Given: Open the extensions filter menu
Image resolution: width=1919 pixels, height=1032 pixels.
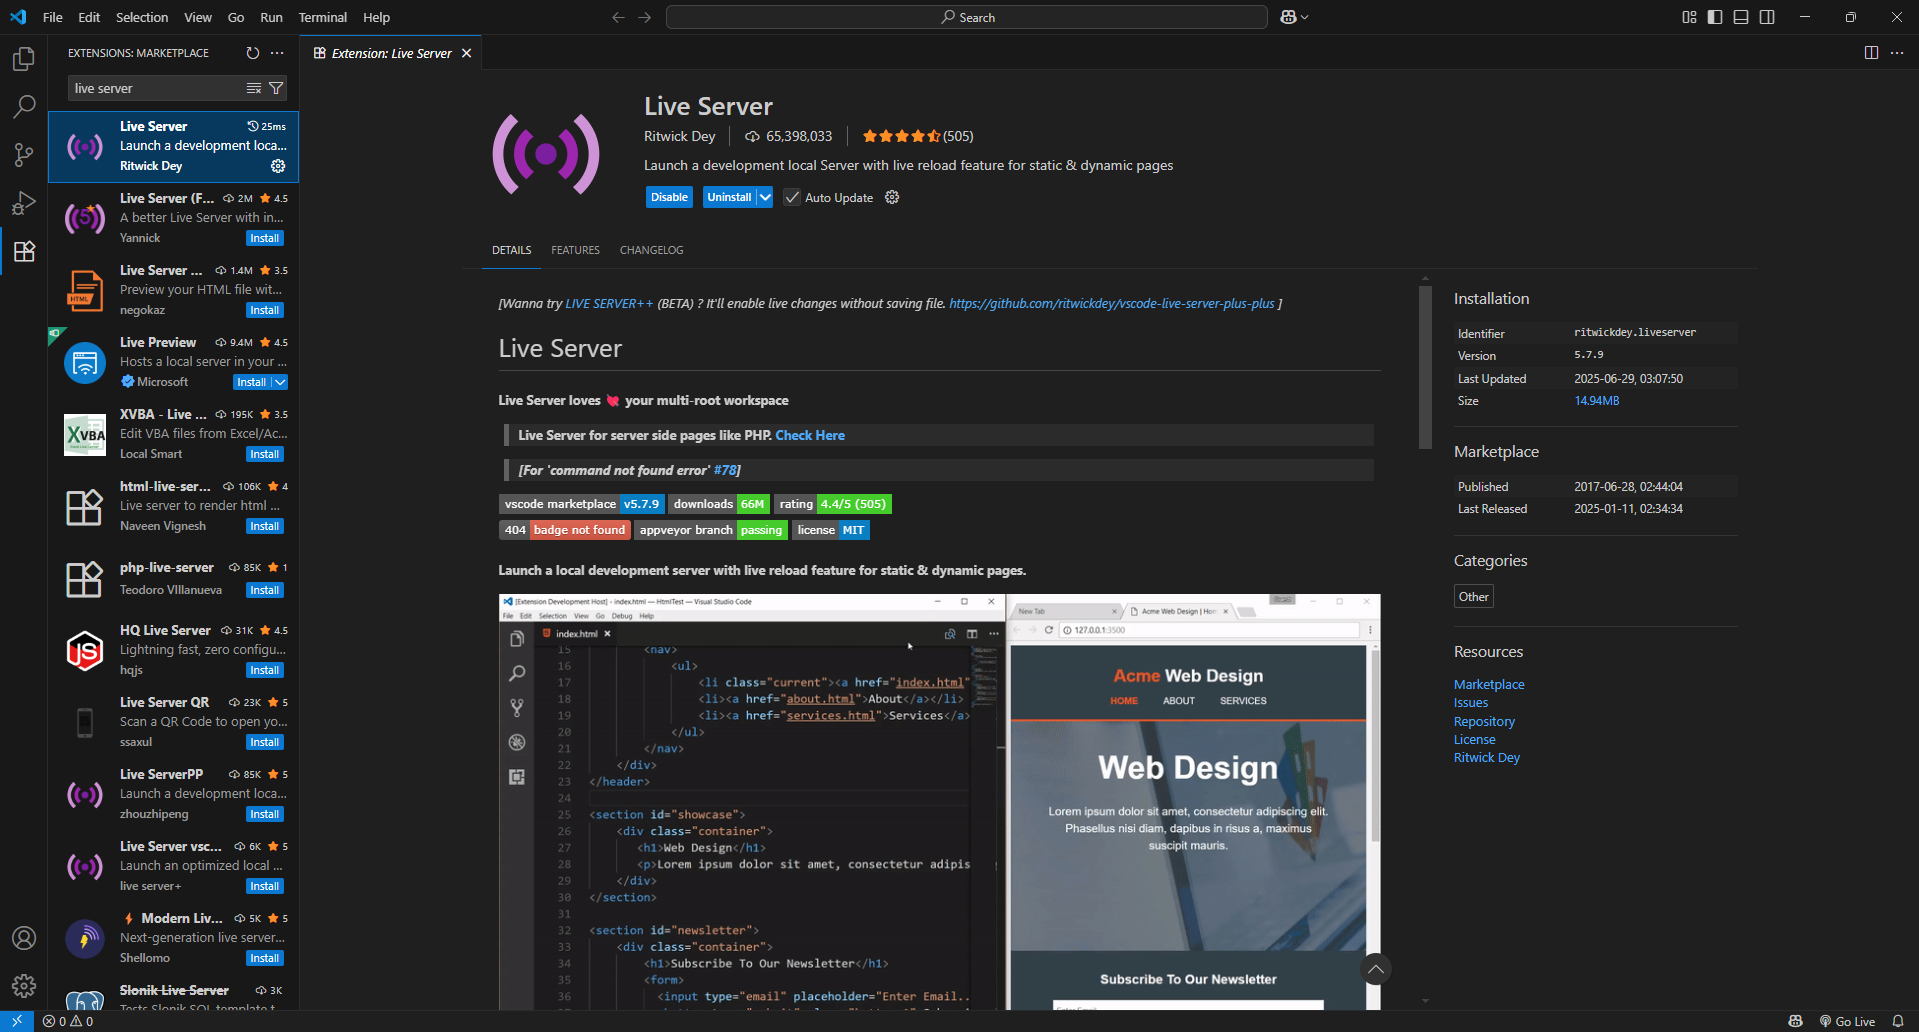Looking at the screenshot, I should 276,88.
